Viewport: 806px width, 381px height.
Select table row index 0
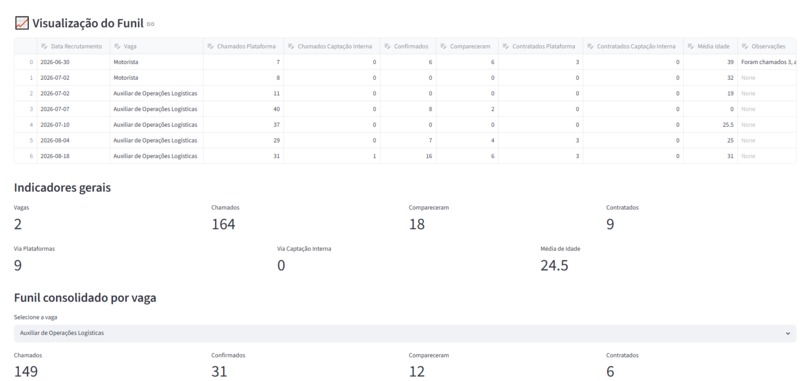pos(26,62)
